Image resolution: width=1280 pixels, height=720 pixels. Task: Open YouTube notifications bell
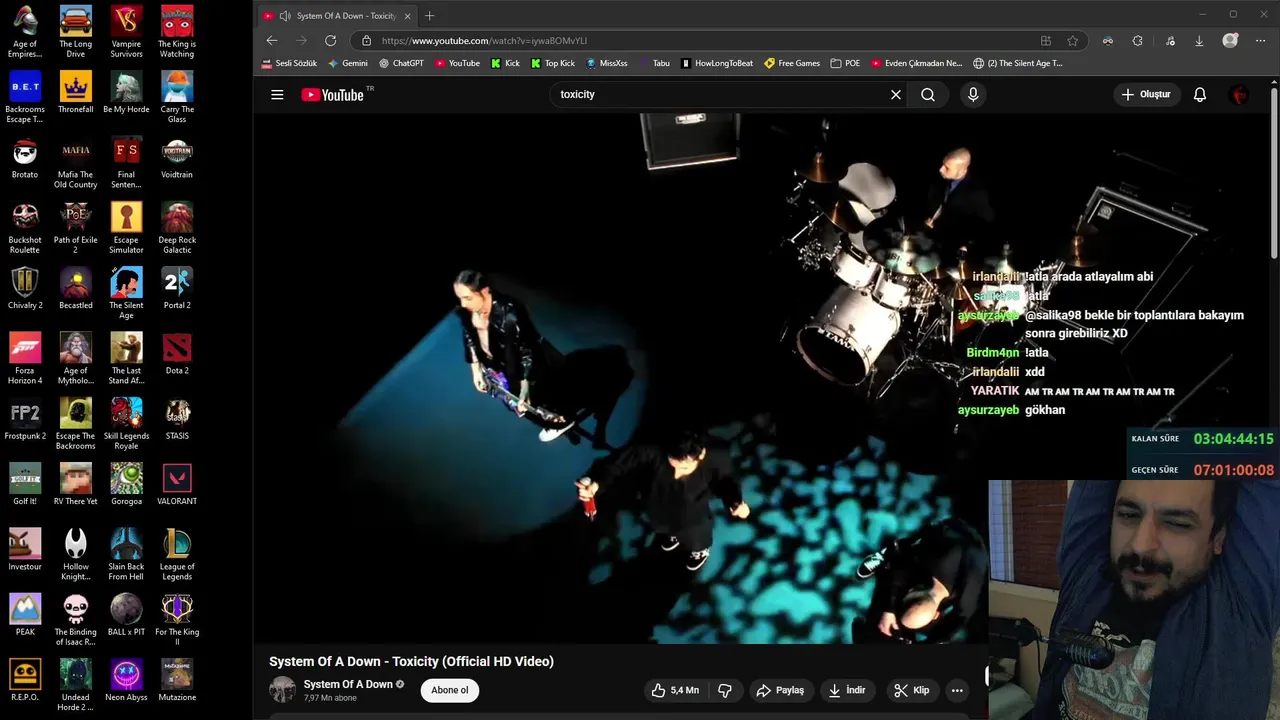(1200, 95)
